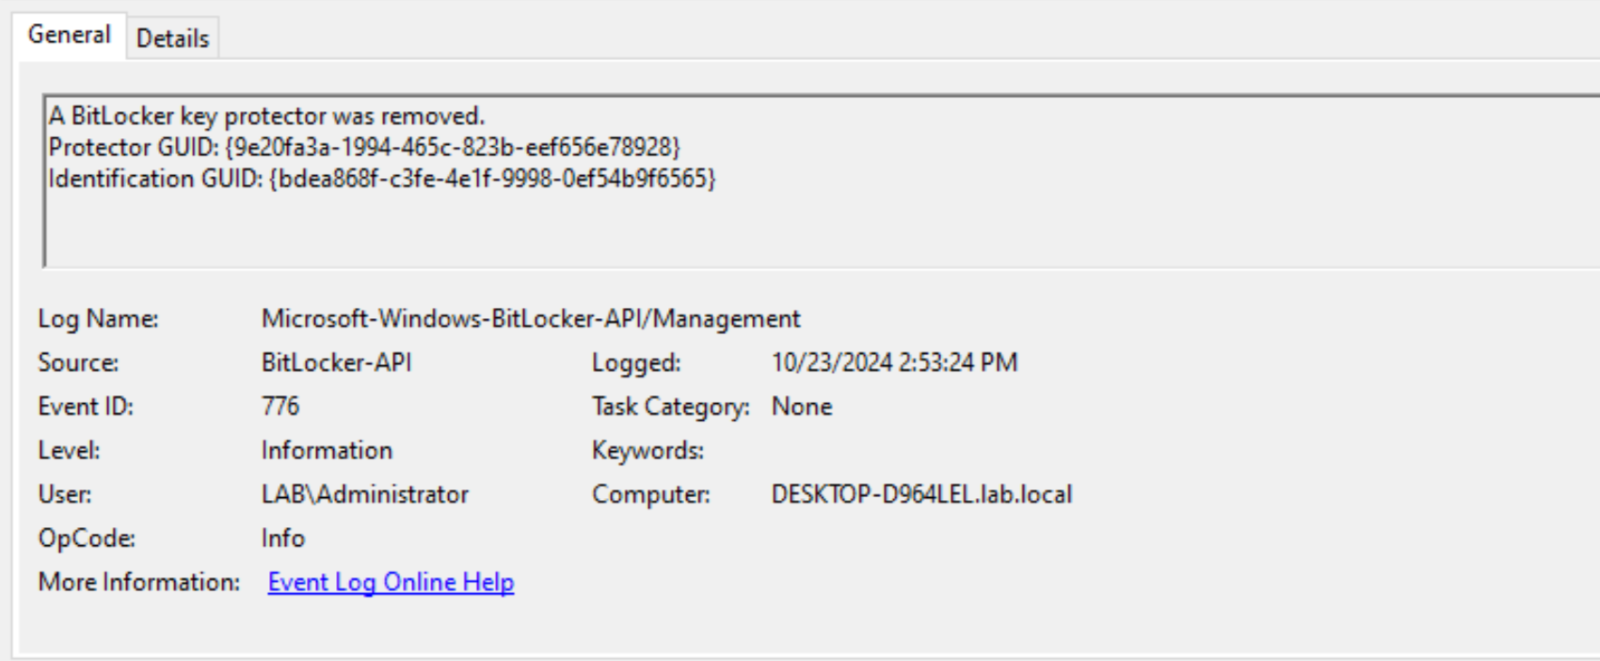Click the Computer value DESKTOP-D964LEL.lab.local
The image size is (1600, 661).
[x=921, y=495]
